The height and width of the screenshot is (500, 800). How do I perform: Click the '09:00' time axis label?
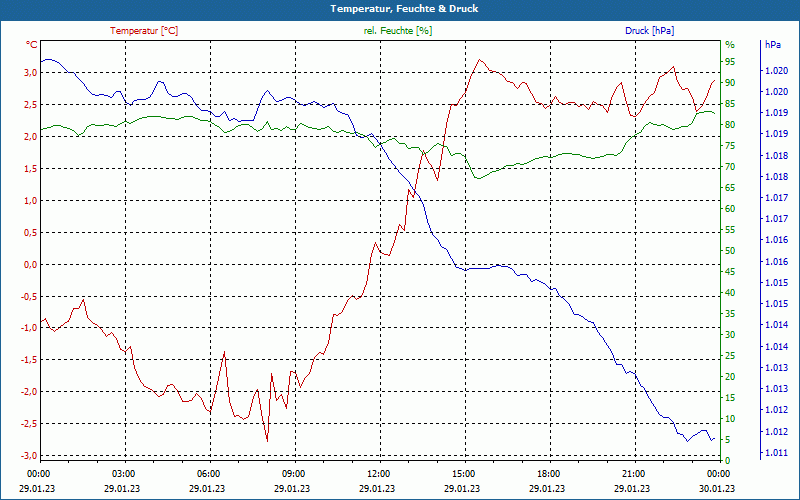tap(293, 473)
